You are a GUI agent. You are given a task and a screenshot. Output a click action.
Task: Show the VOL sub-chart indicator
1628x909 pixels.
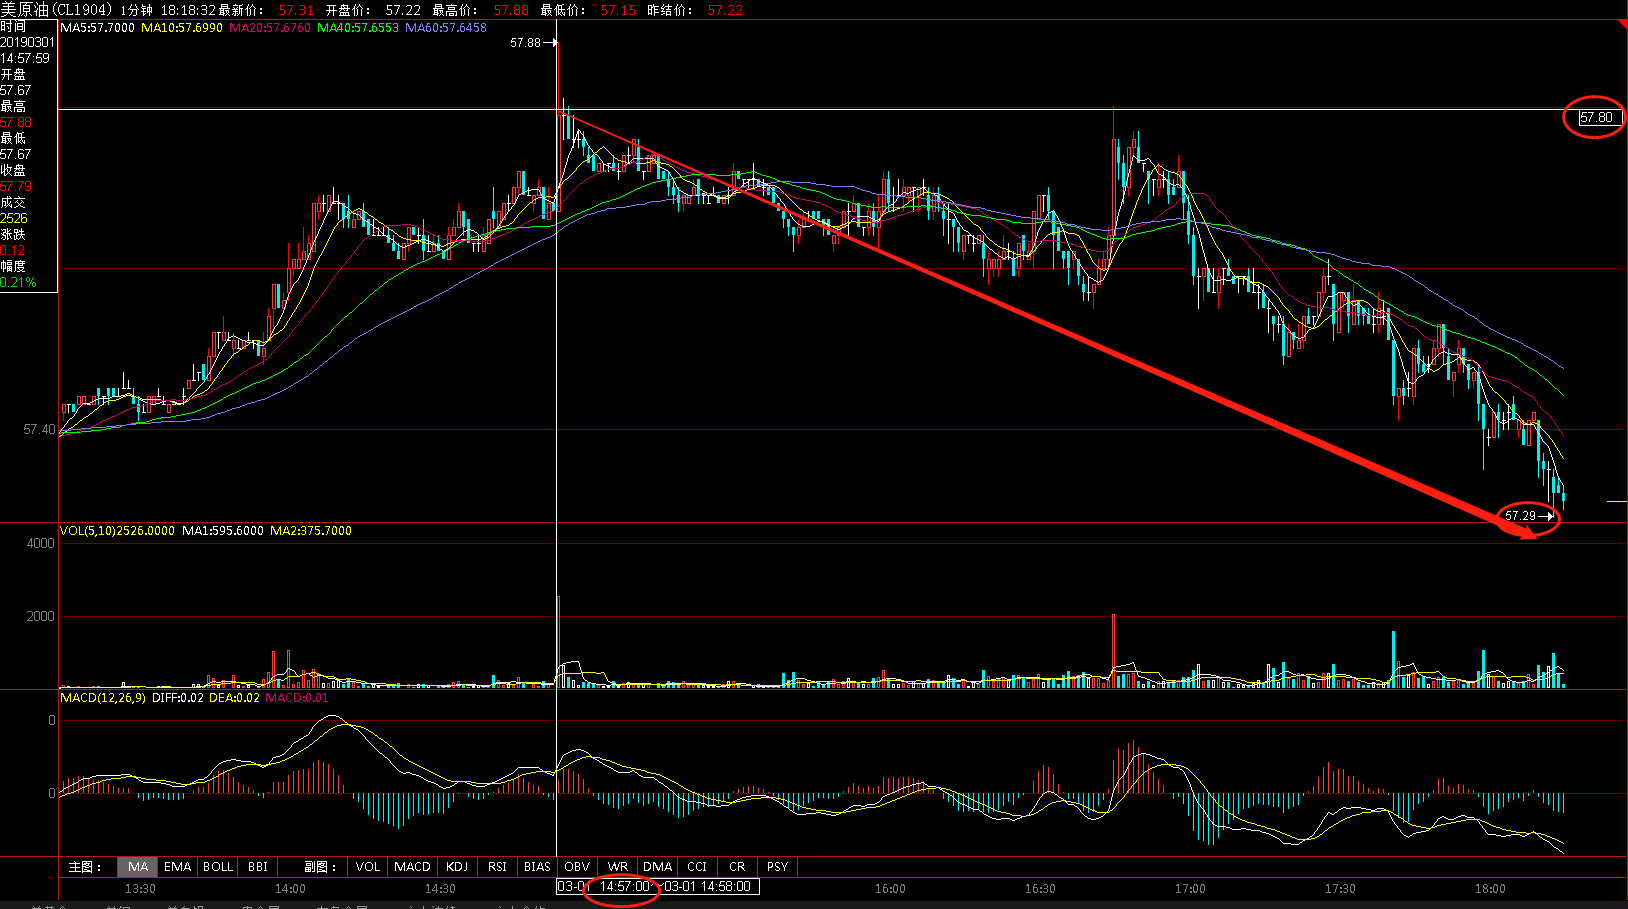pos(368,867)
